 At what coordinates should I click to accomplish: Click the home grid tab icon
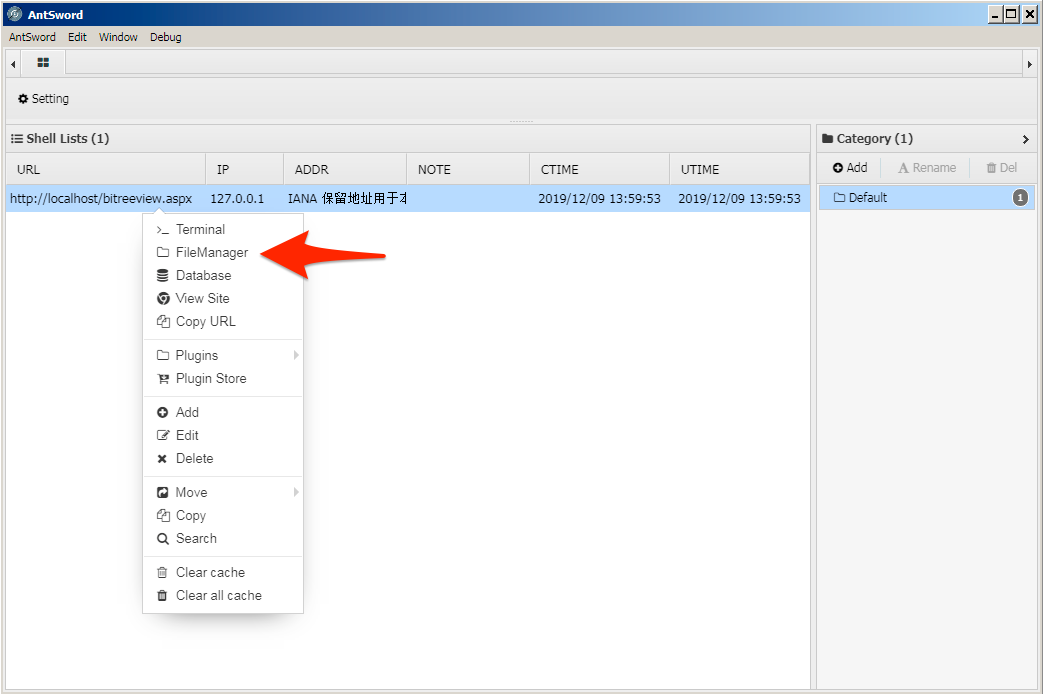pos(43,63)
